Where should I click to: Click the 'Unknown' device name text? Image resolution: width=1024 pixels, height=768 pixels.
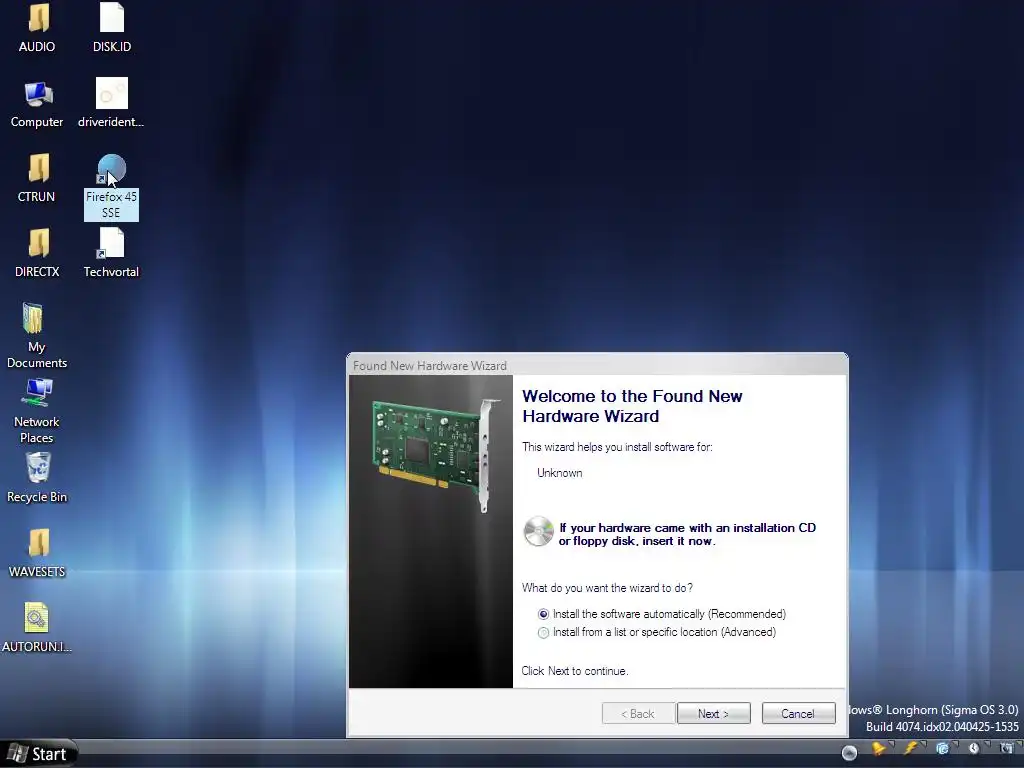click(x=560, y=473)
